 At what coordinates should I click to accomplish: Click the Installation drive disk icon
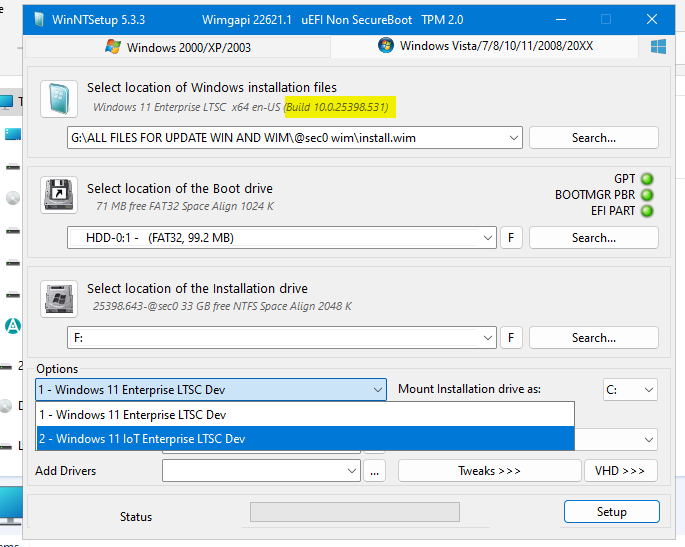tap(59, 299)
